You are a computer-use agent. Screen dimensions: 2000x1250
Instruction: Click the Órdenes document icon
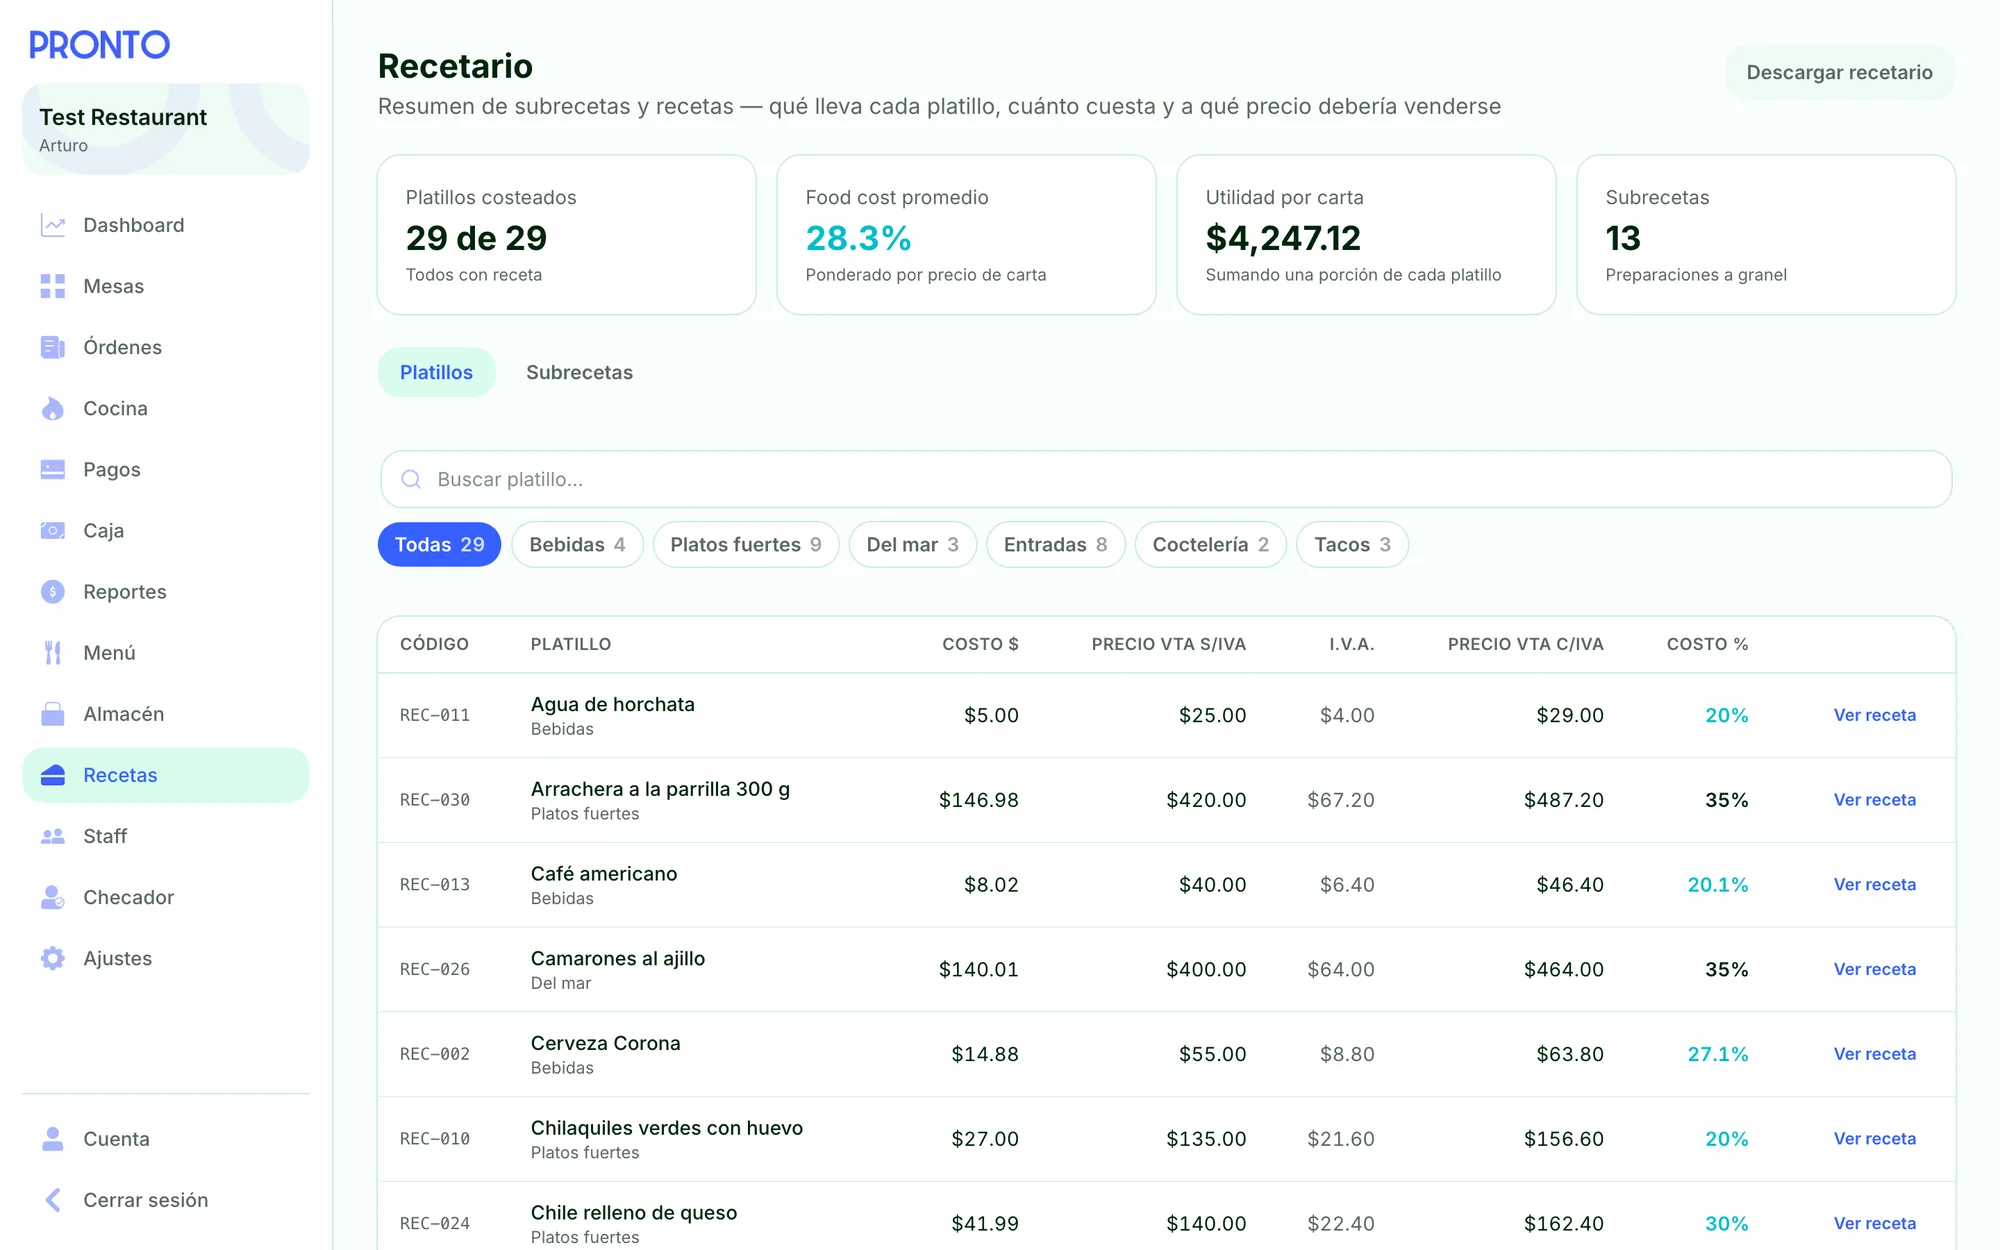pyautogui.click(x=53, y=347)
